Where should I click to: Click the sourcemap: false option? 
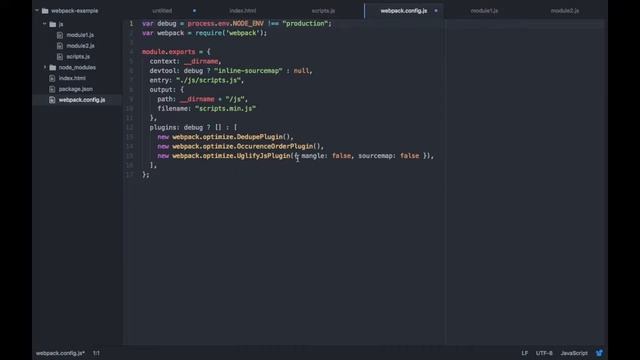point(389,156)
